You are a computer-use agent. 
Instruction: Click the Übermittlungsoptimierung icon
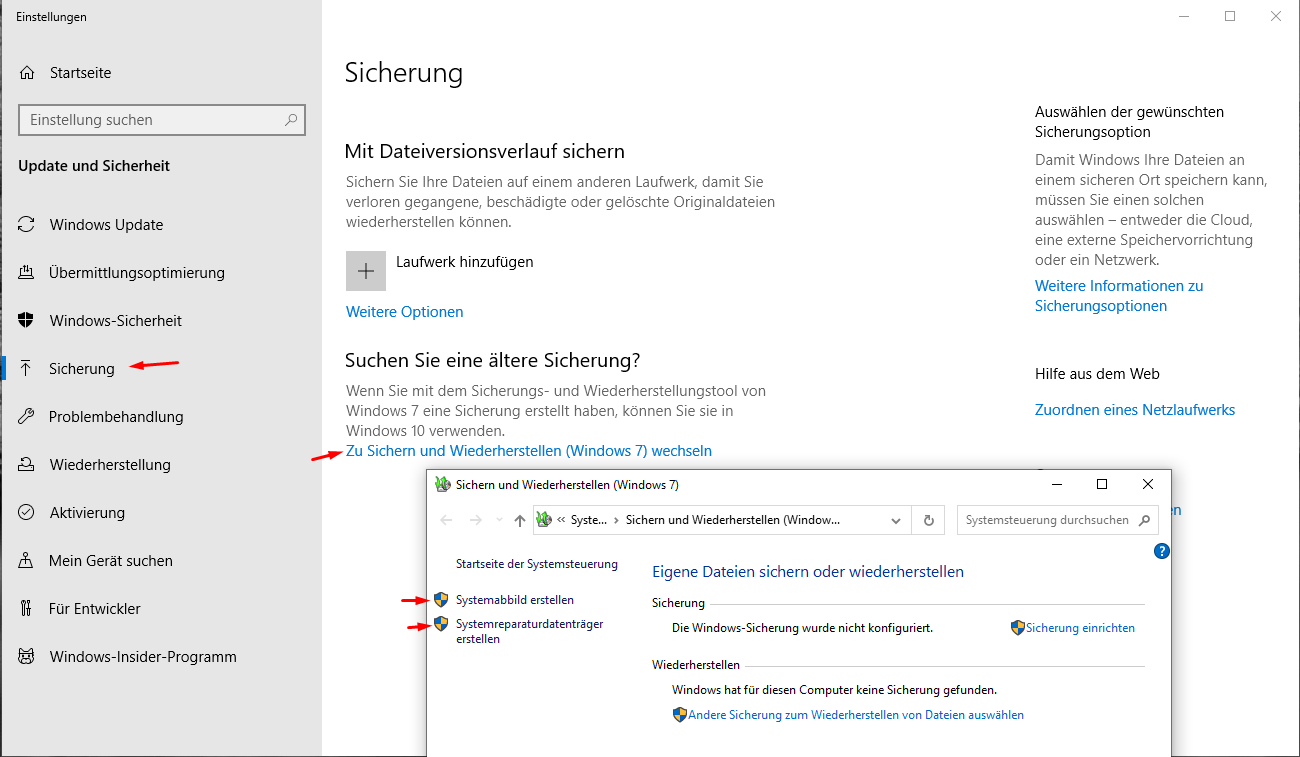point(27,273)
